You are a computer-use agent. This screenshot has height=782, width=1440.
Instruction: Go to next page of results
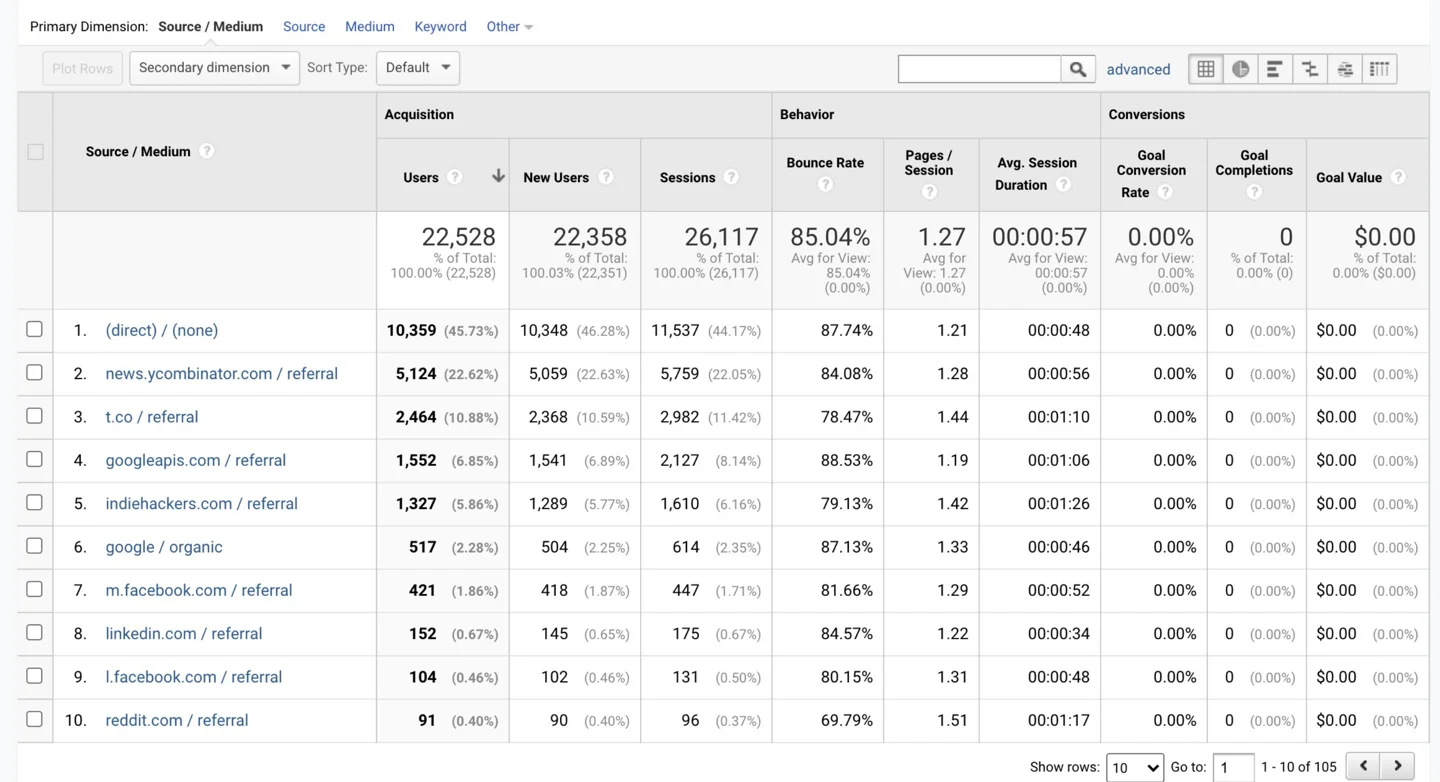[1397, 766]
